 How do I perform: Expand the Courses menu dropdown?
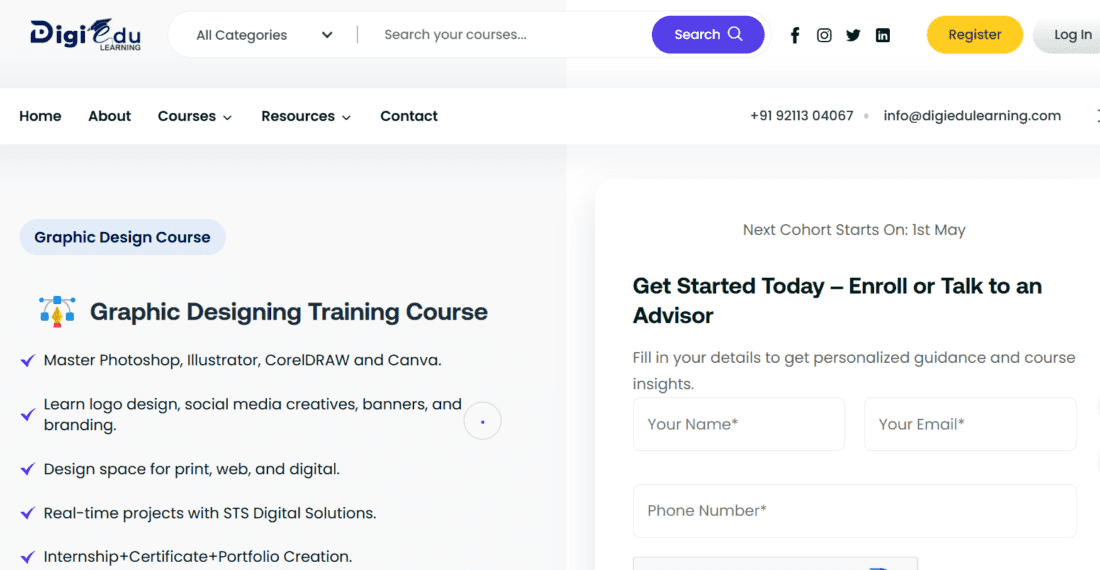[x=195, y=116]
